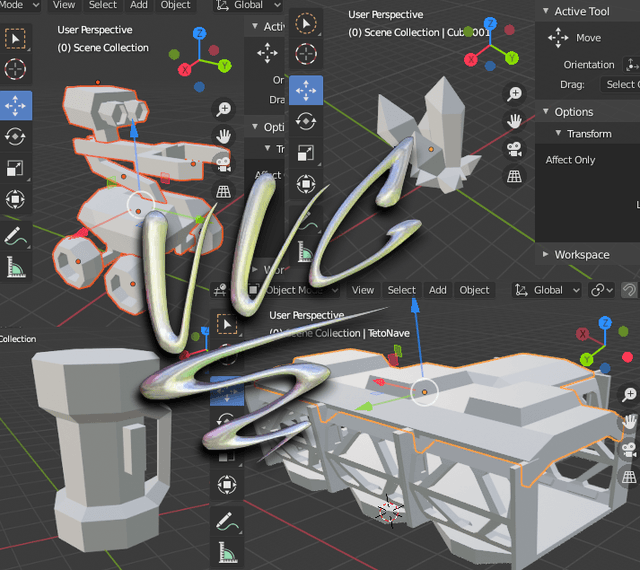
Task: Toggle the snap magnet in TetoNave header
Action: (630, 290)
